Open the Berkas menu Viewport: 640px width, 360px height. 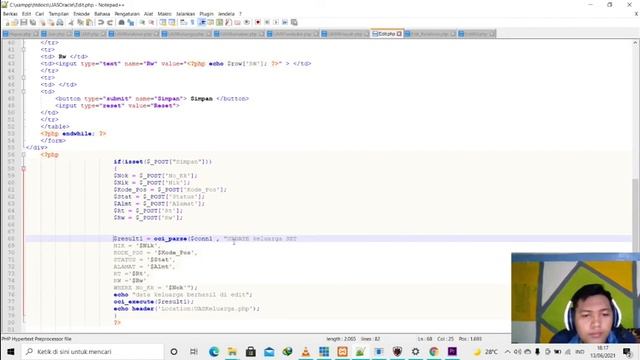point(10,14)
